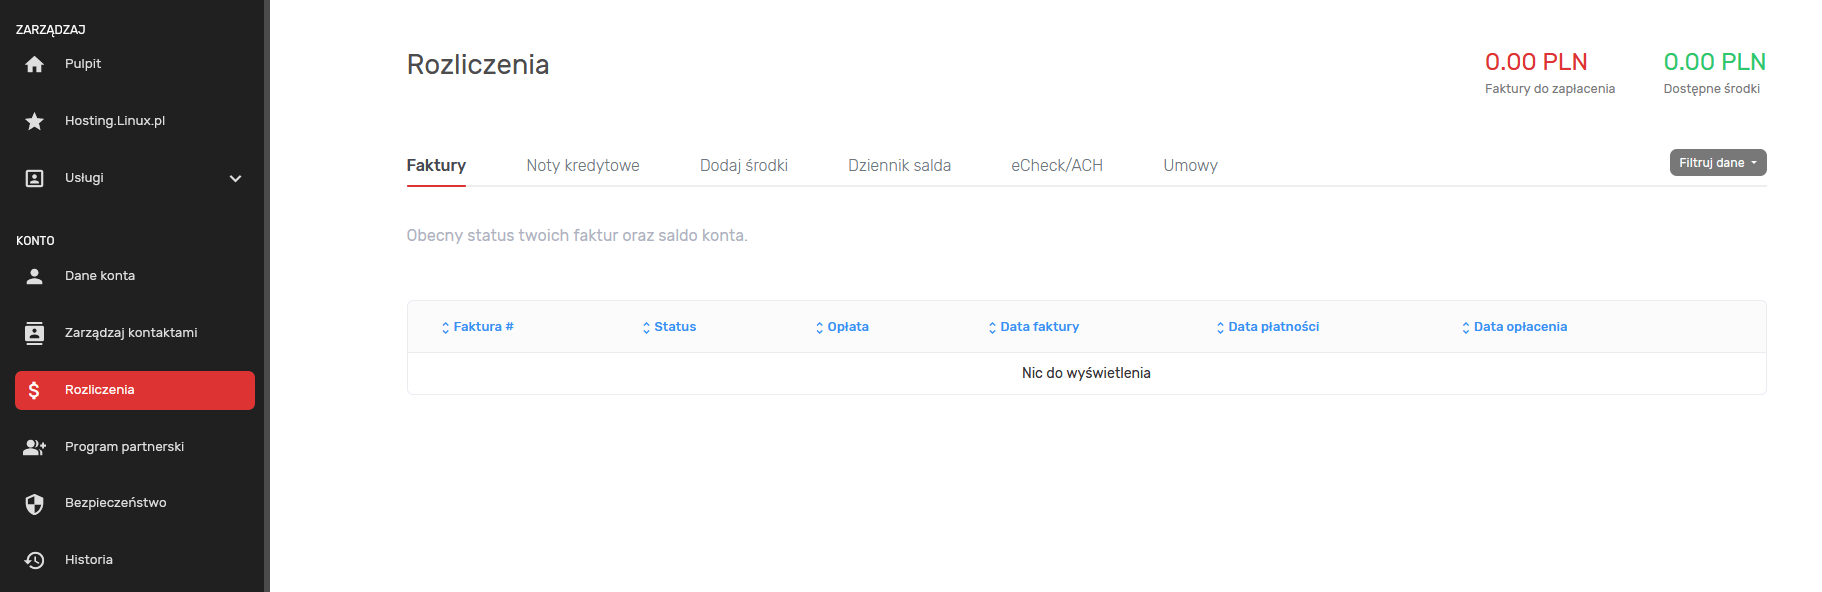Open the Filtruj dane dropdown
The image size is (1822, 592).
(1718, 163)
